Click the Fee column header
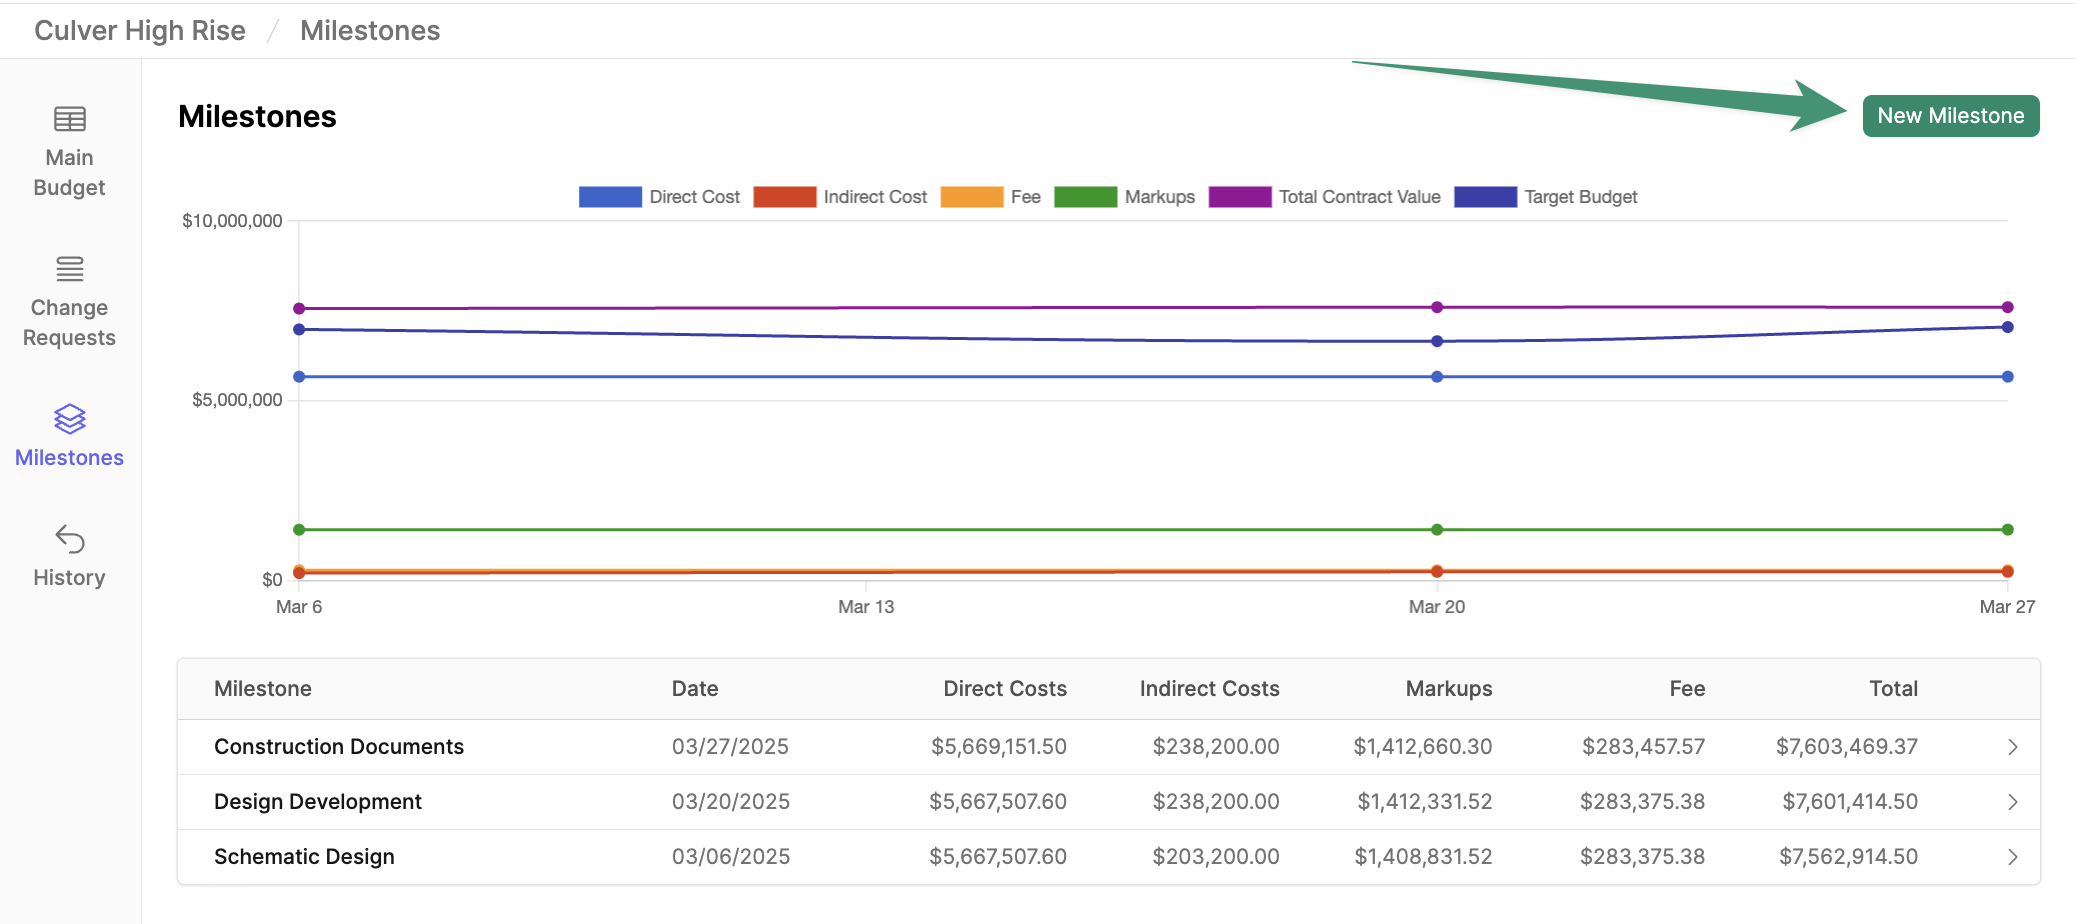Viewport: 2076px width, 924px height. click(1687, 689)
